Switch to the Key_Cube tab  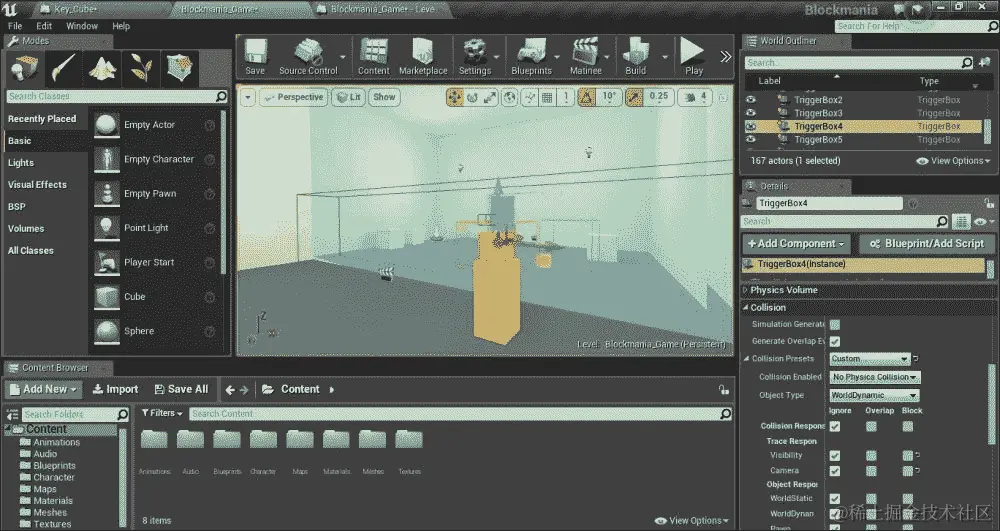click(x=75, y=9)
